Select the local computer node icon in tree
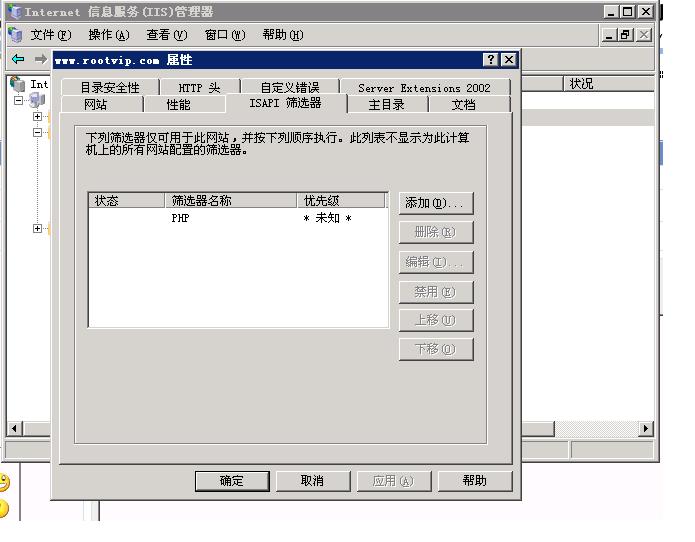 click(x=37, y=101)
